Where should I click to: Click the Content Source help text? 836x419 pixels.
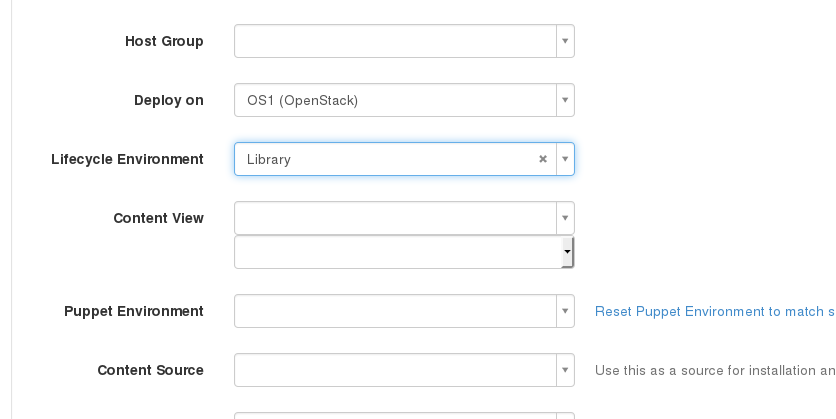pos(715,370)
